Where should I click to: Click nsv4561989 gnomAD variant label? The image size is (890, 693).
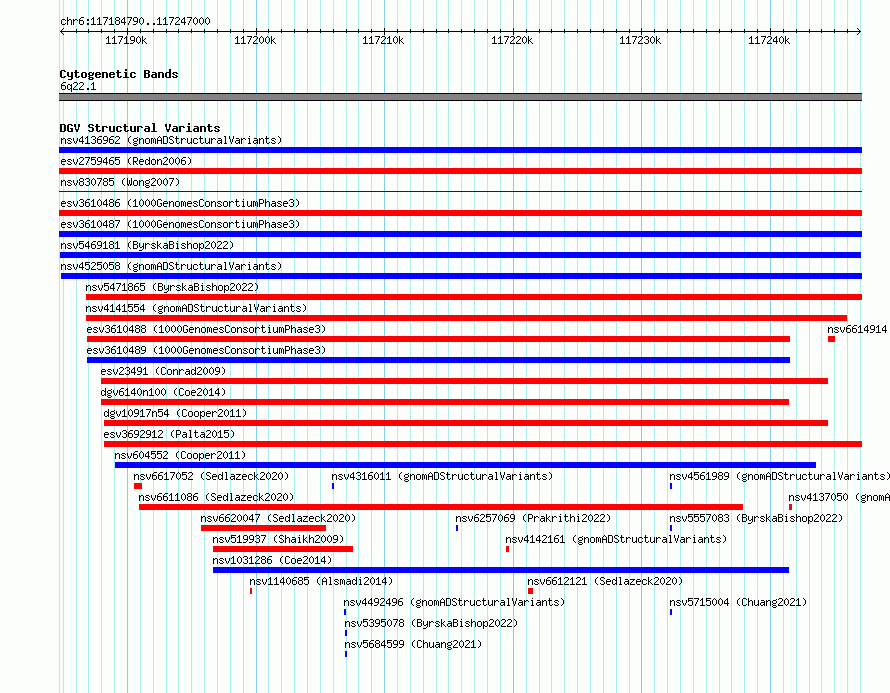click(779, 476)
